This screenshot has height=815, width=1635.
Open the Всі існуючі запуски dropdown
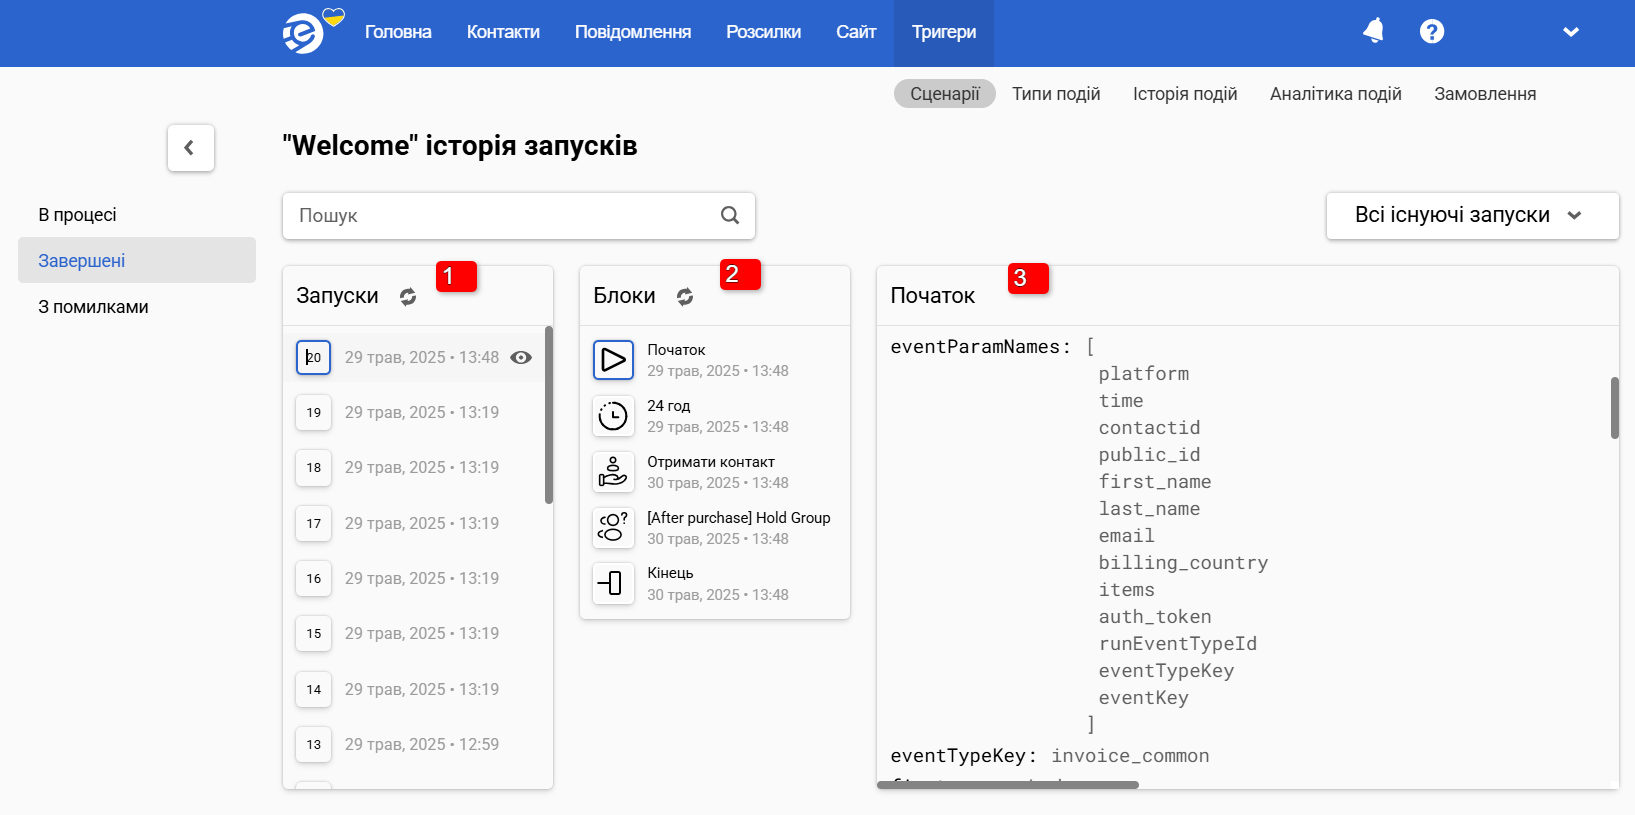1472,216
